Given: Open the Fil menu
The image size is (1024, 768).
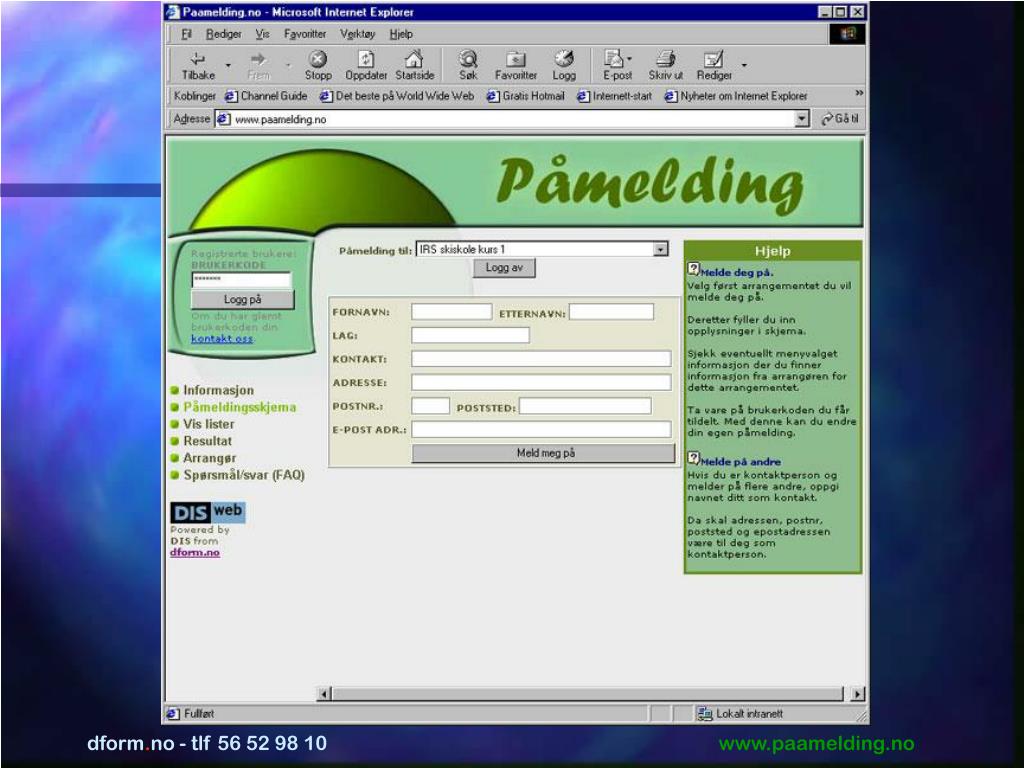Looking at the screenshot, I should point(187,34).
